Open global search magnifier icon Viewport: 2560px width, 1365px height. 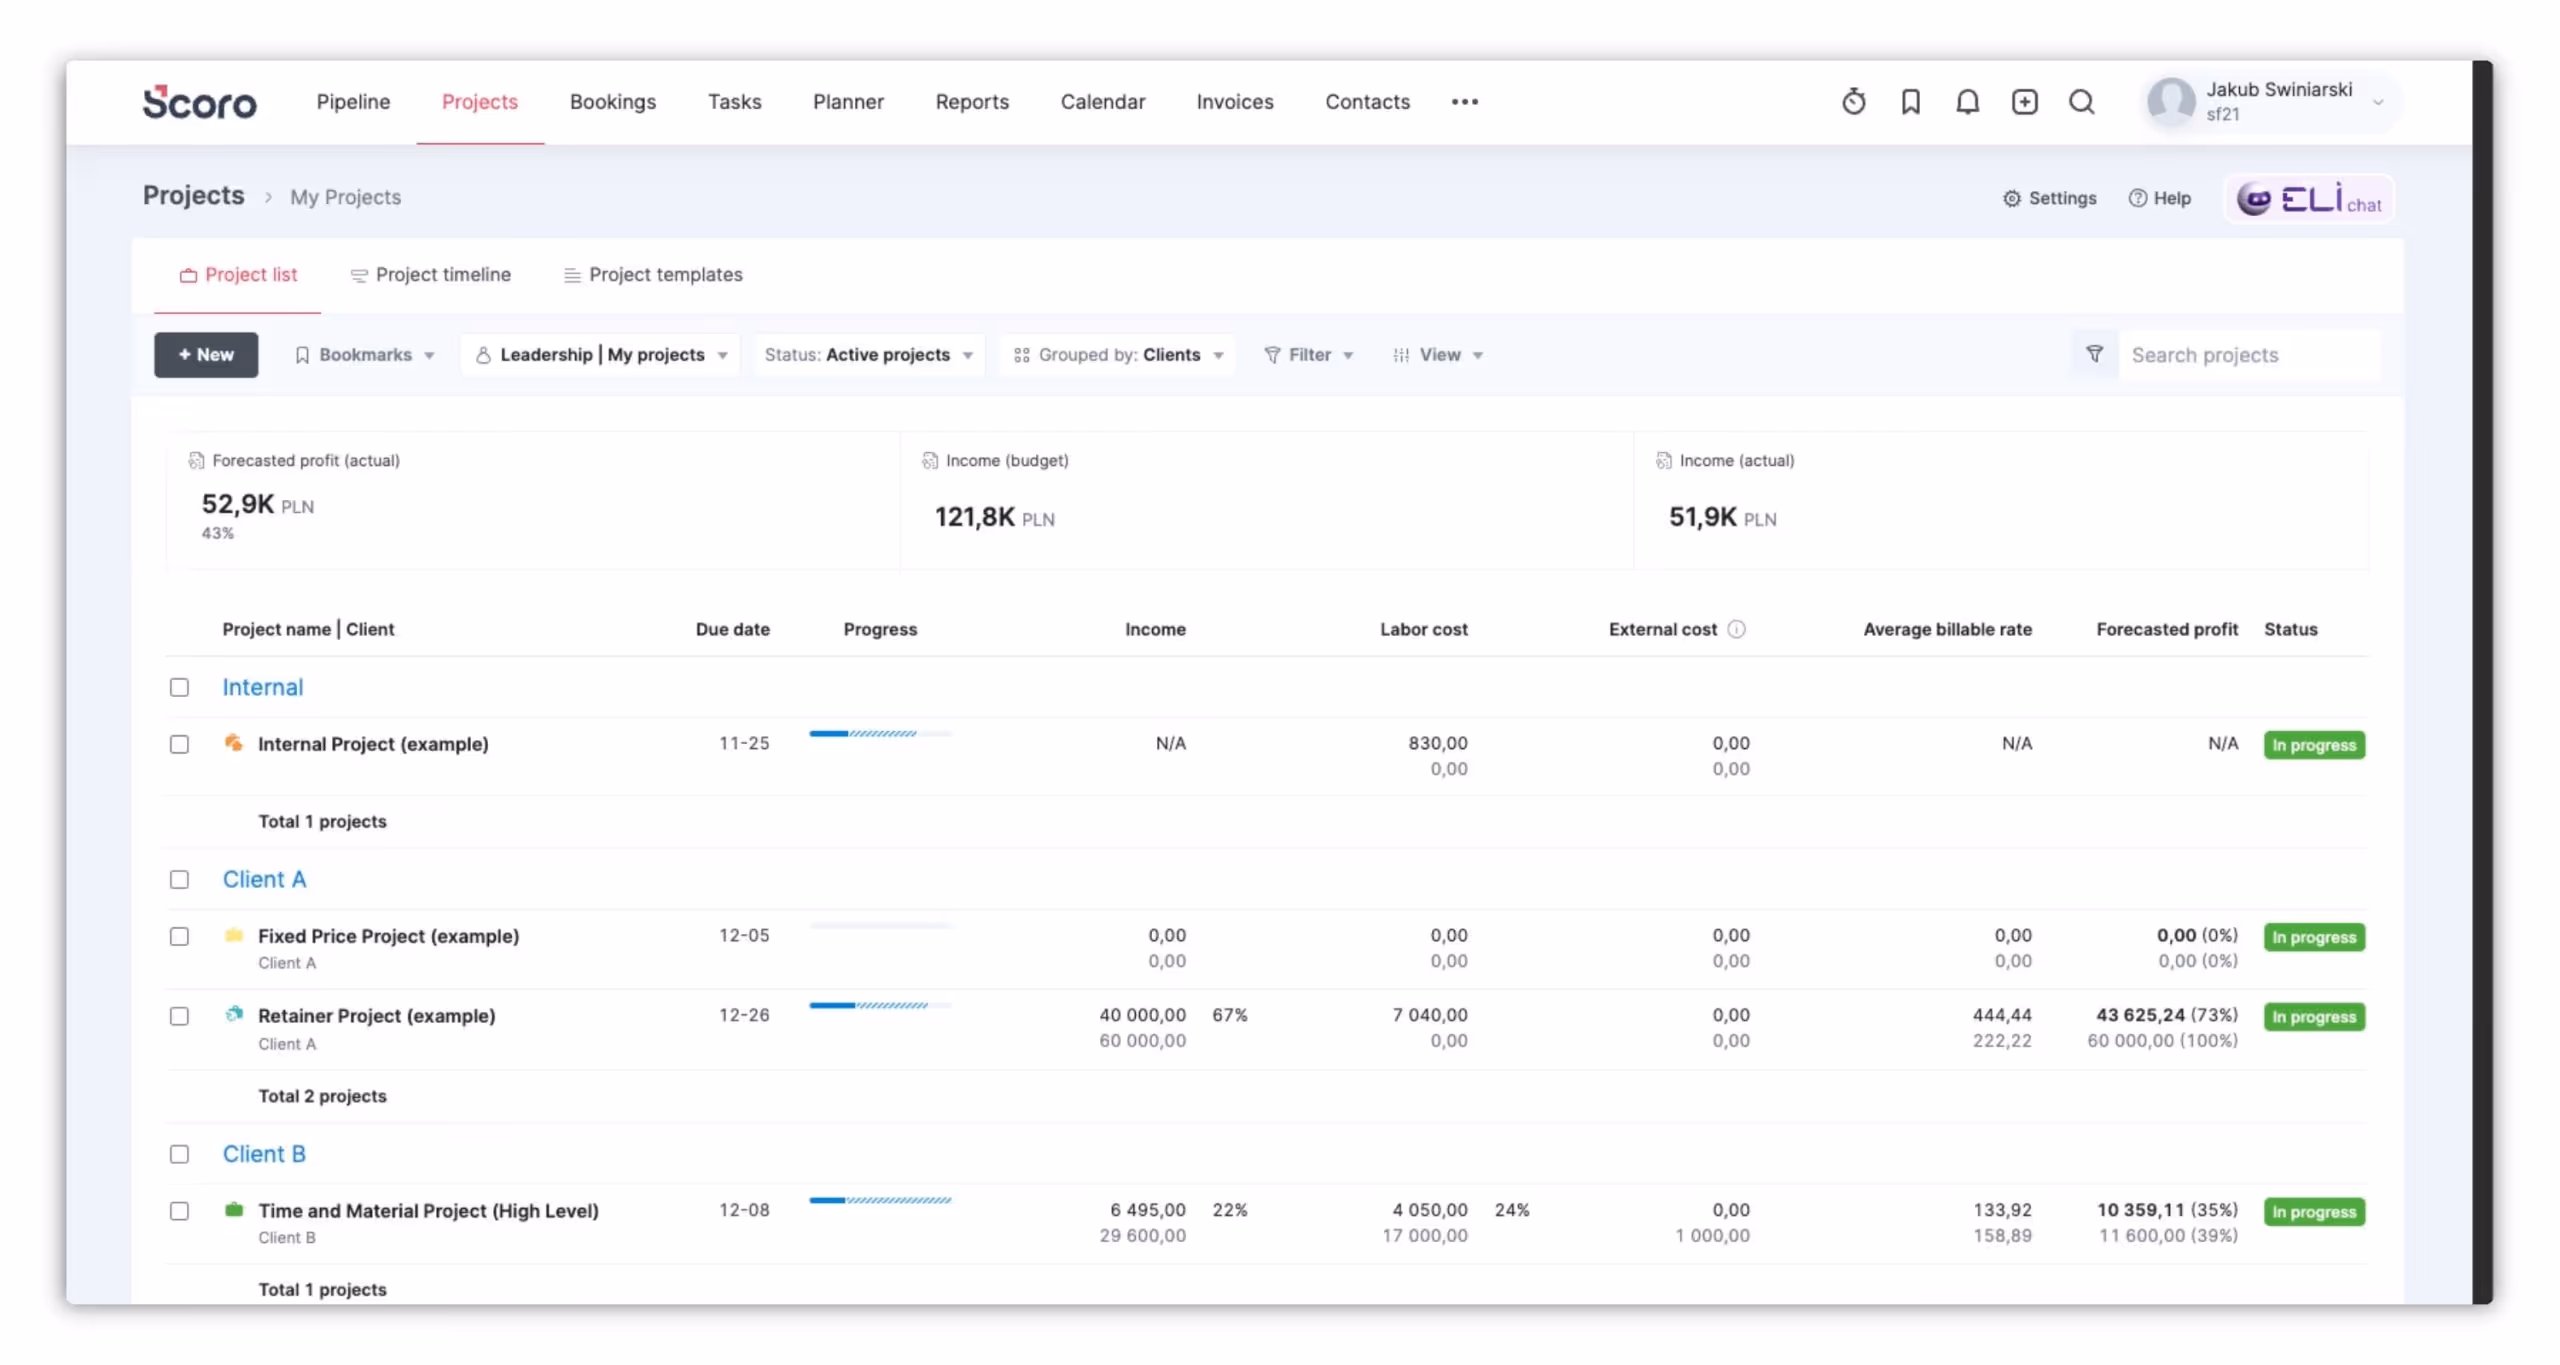coord(2081,102)
